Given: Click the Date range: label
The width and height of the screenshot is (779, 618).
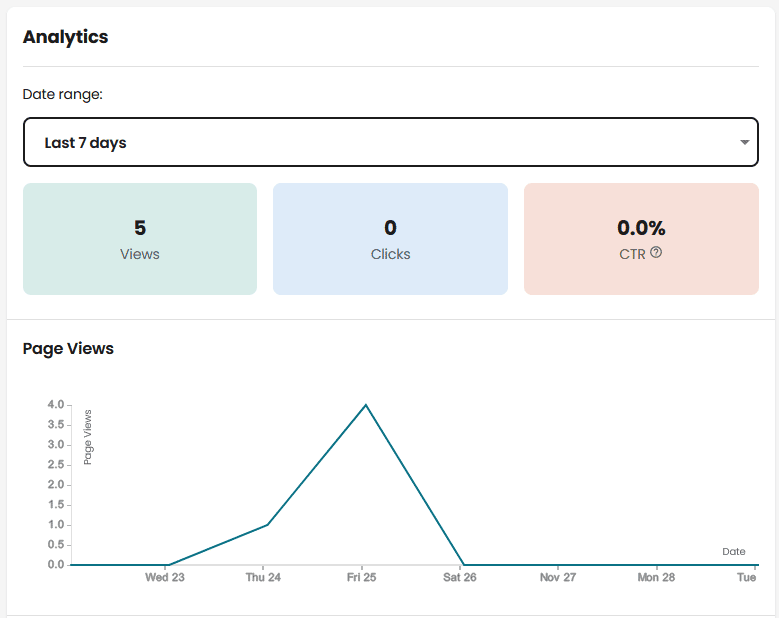Looking at the screenshot, I should tap(63, 94).
